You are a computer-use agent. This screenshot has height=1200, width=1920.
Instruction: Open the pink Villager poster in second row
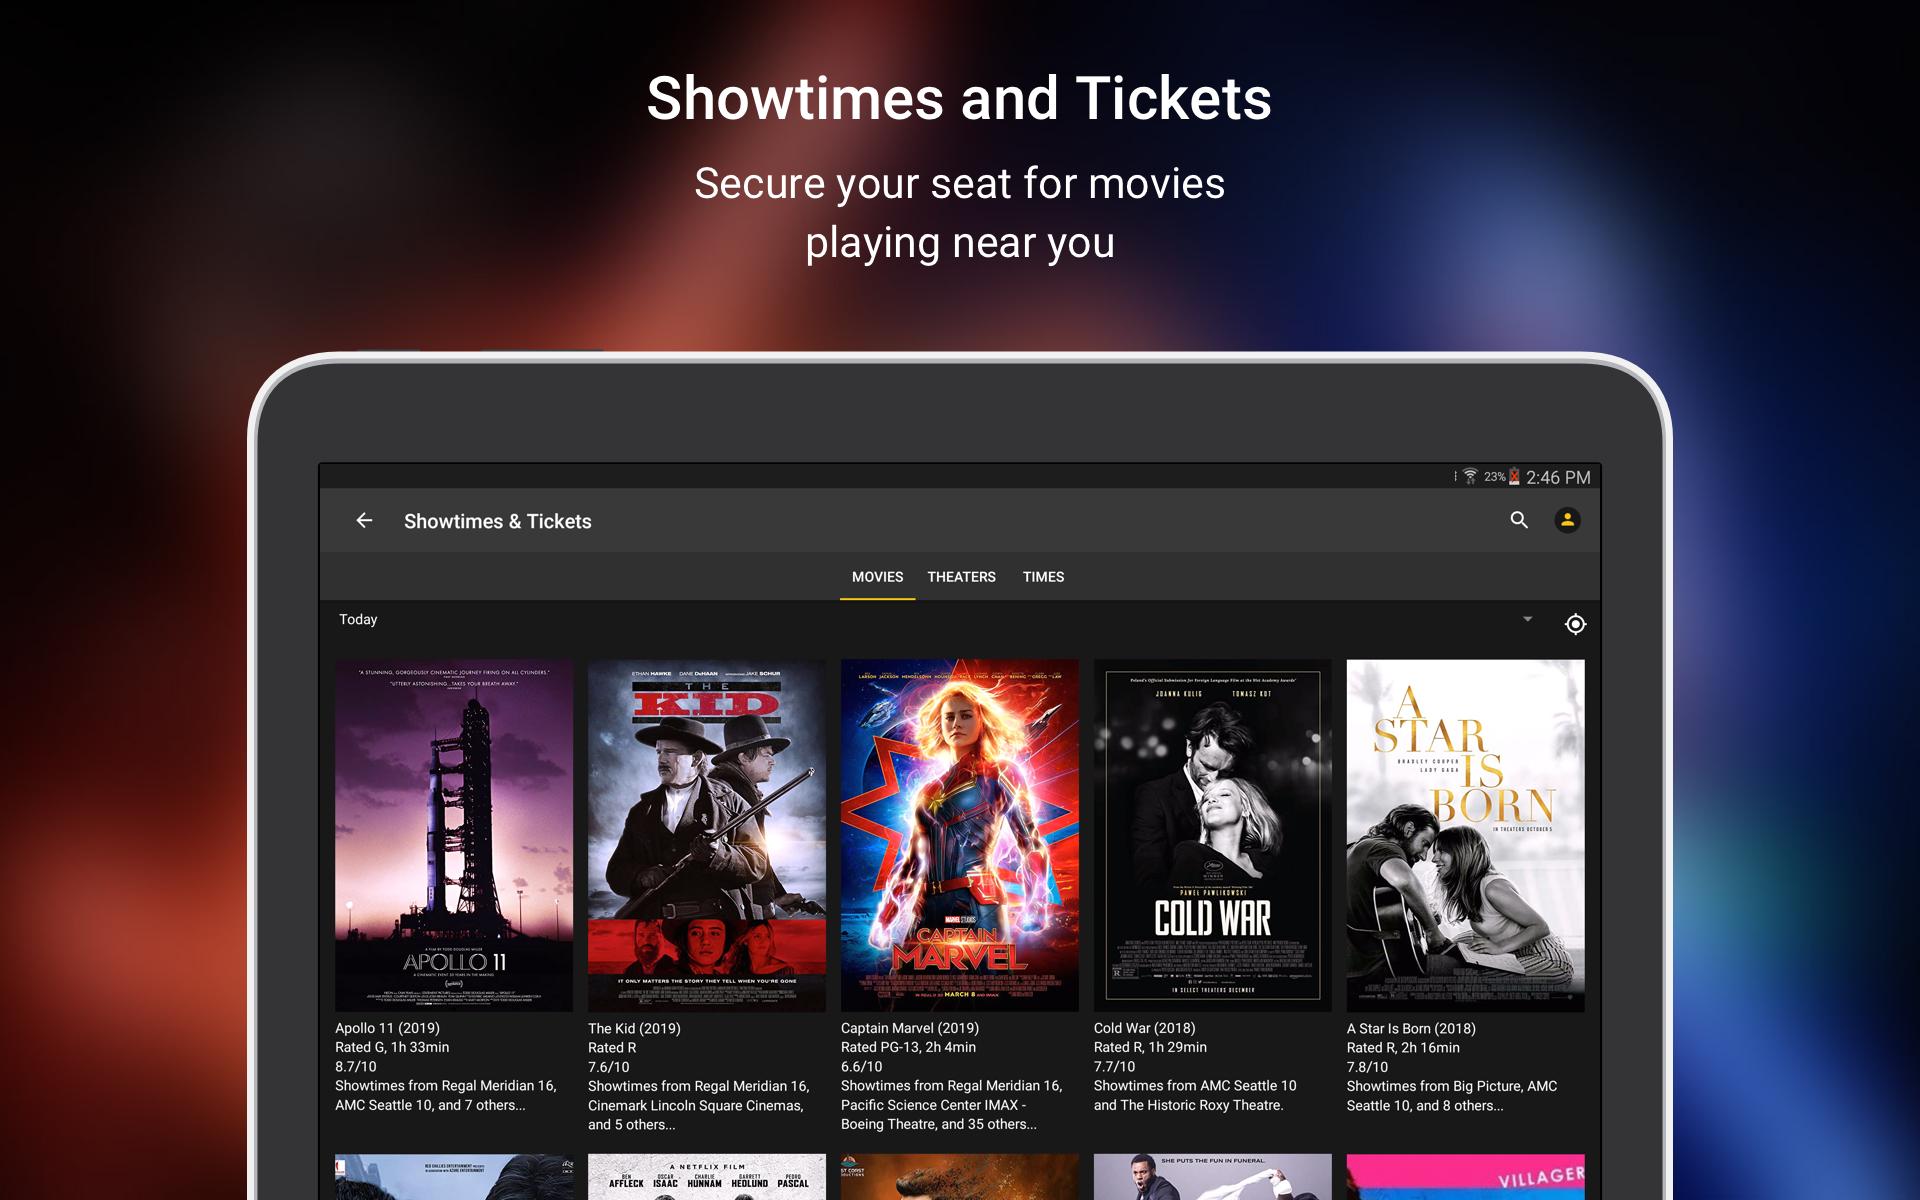[1465, 1177]
